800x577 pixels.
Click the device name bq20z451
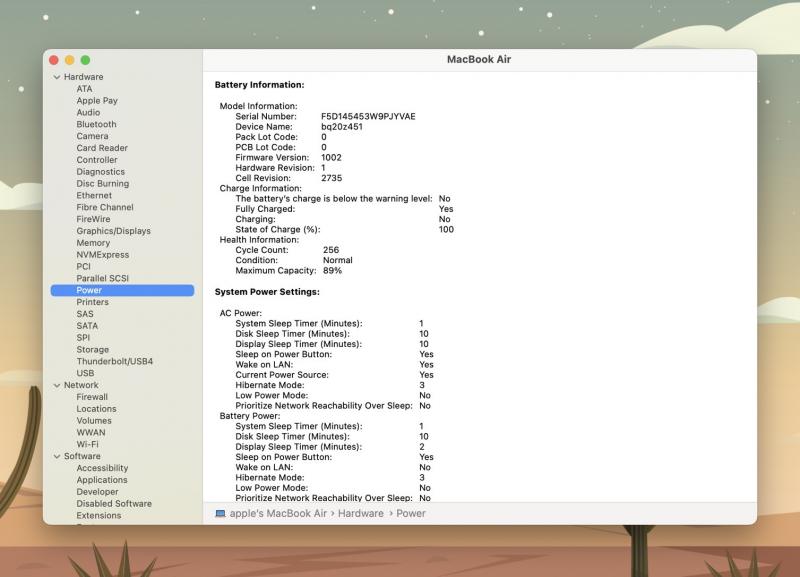click(x=342, y=127)
